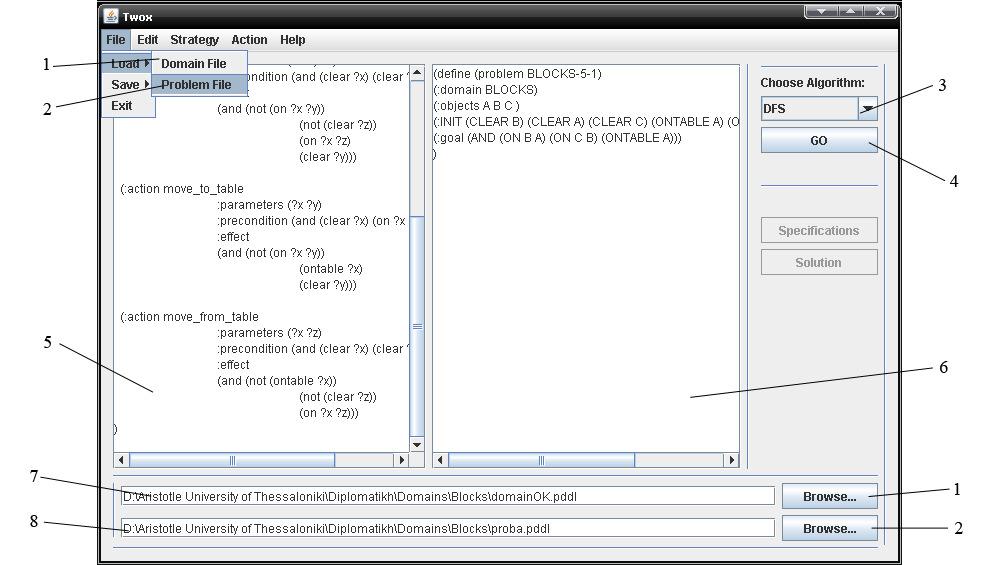Select Problem File submenu entry
This screenshot has width=1000, height=565.
[x=198, y=85]
